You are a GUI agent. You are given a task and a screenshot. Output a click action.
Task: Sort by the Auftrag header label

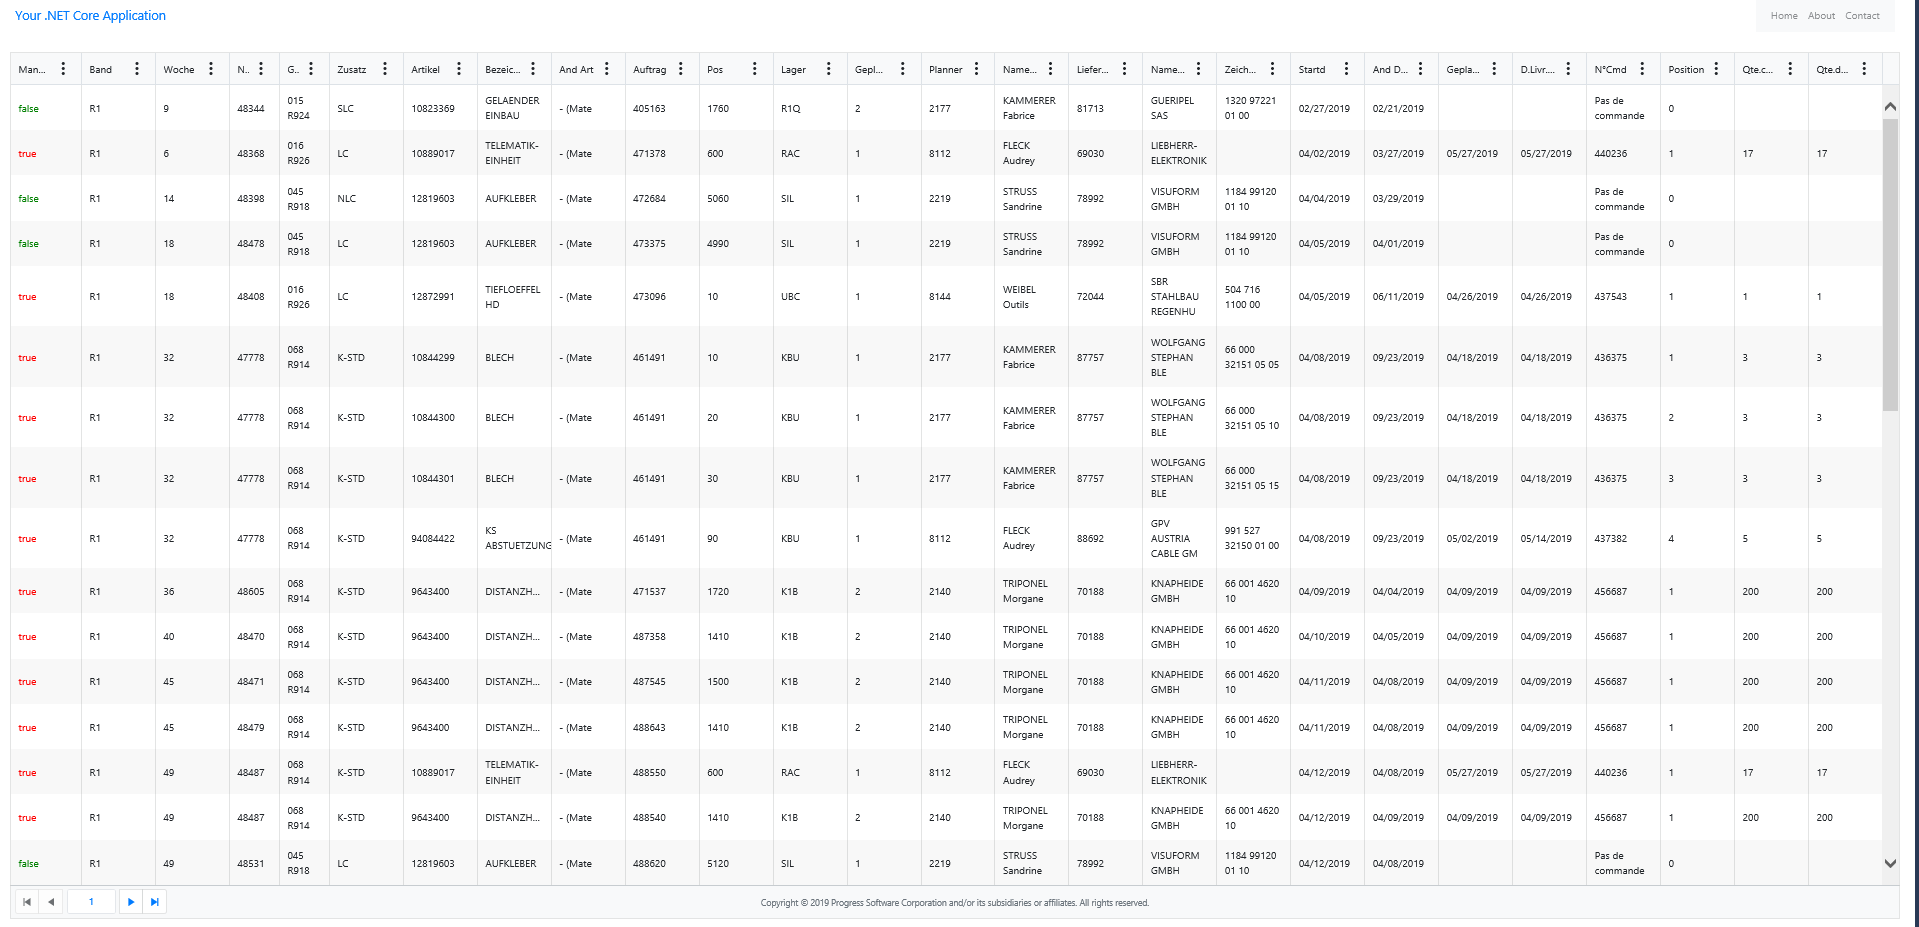(x=650, y=70)
